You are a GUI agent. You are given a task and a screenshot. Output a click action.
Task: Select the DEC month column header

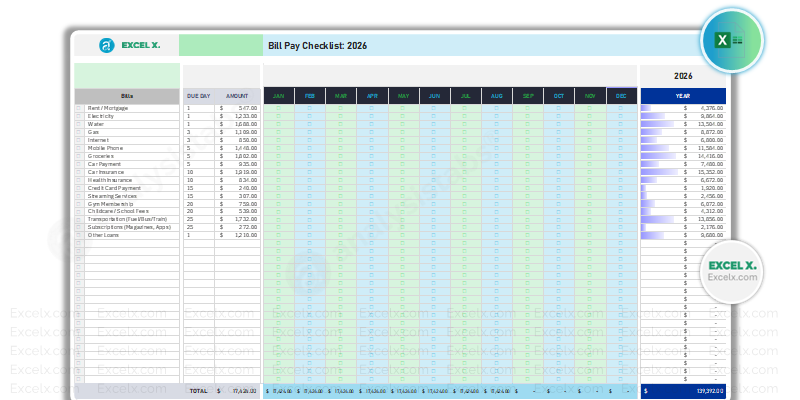[x=621, y=96]
